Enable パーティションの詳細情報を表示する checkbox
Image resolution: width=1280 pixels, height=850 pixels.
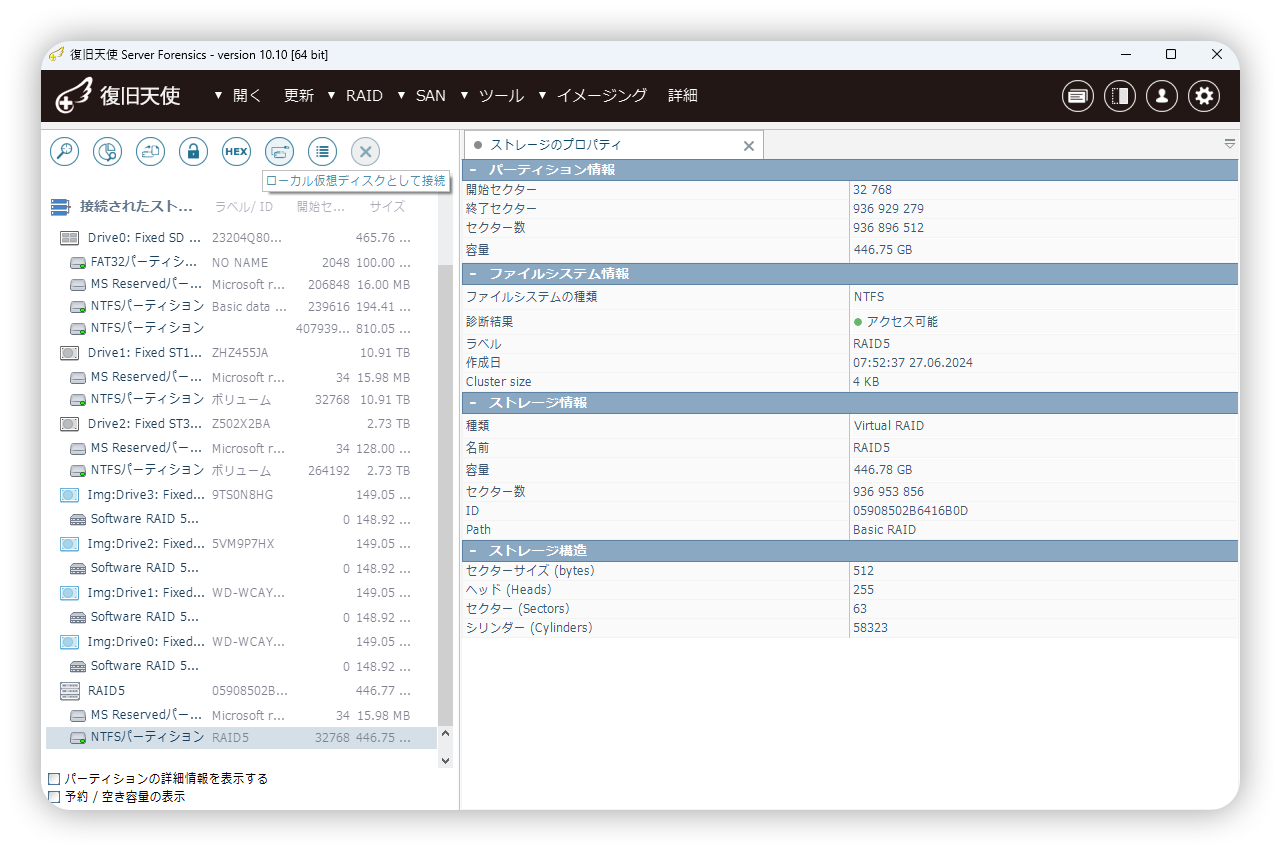pos(54,779)
